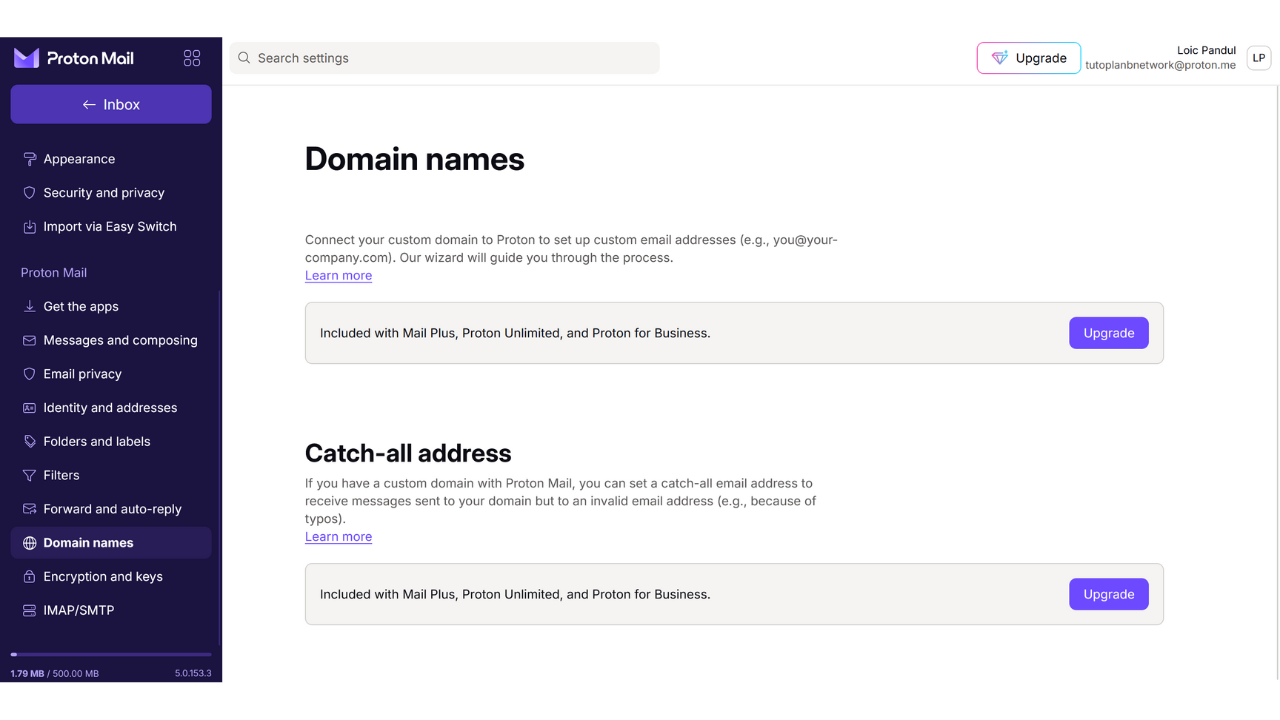Click the Get the apps download icon

(30, 307)
